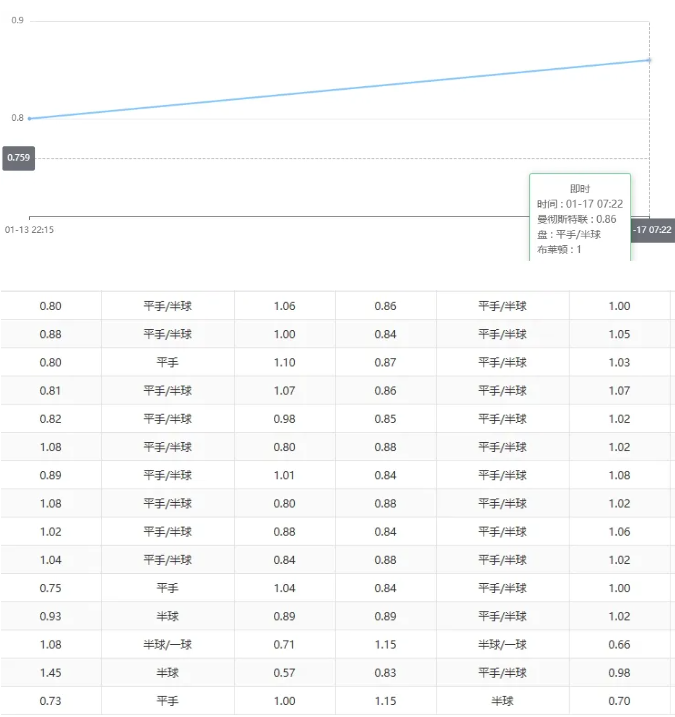Select the cell with value 0.57
Viewport: 675px width, 717px height.
point(284,673)
